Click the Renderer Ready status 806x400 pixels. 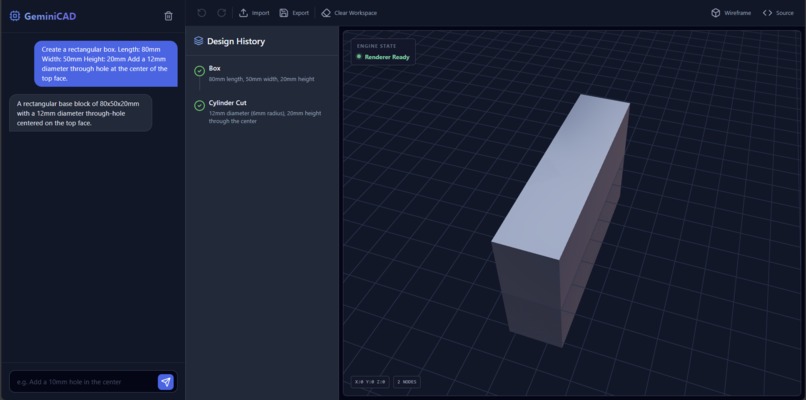(x=383, y=57)
